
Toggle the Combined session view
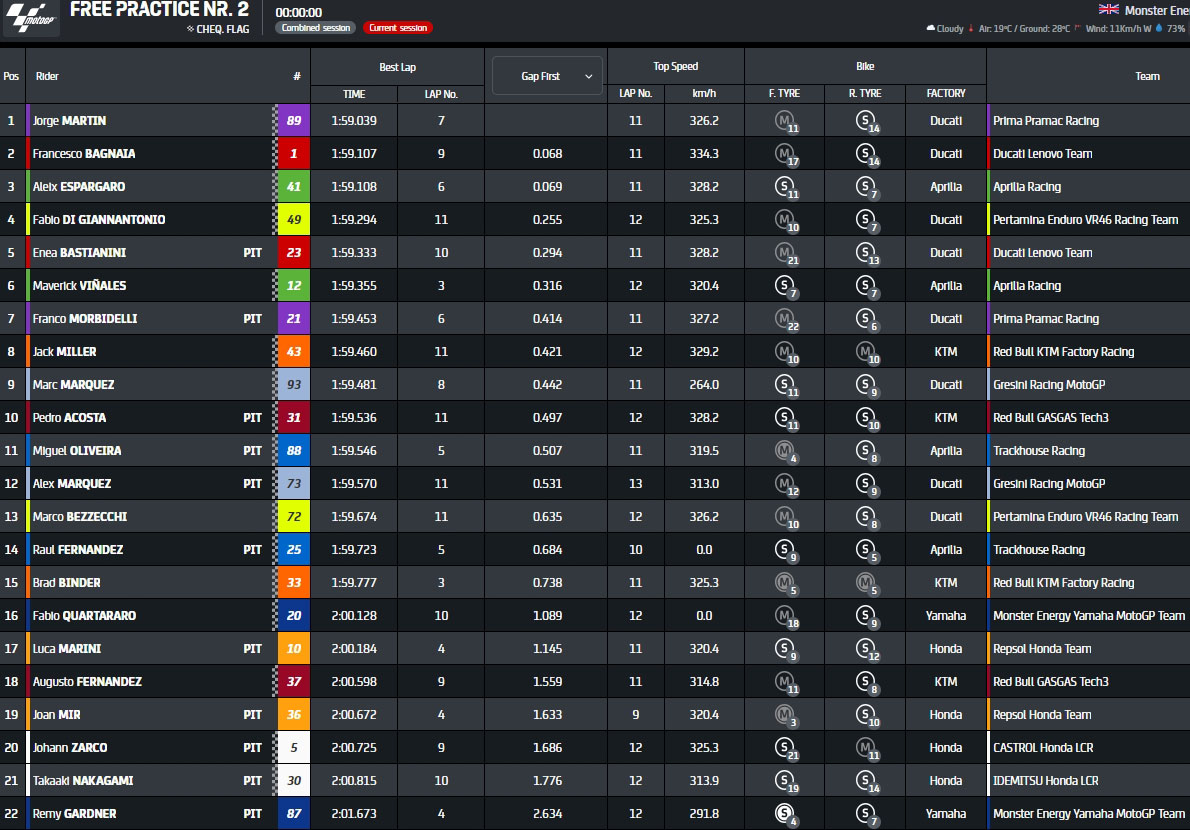[x=315, y=28]
